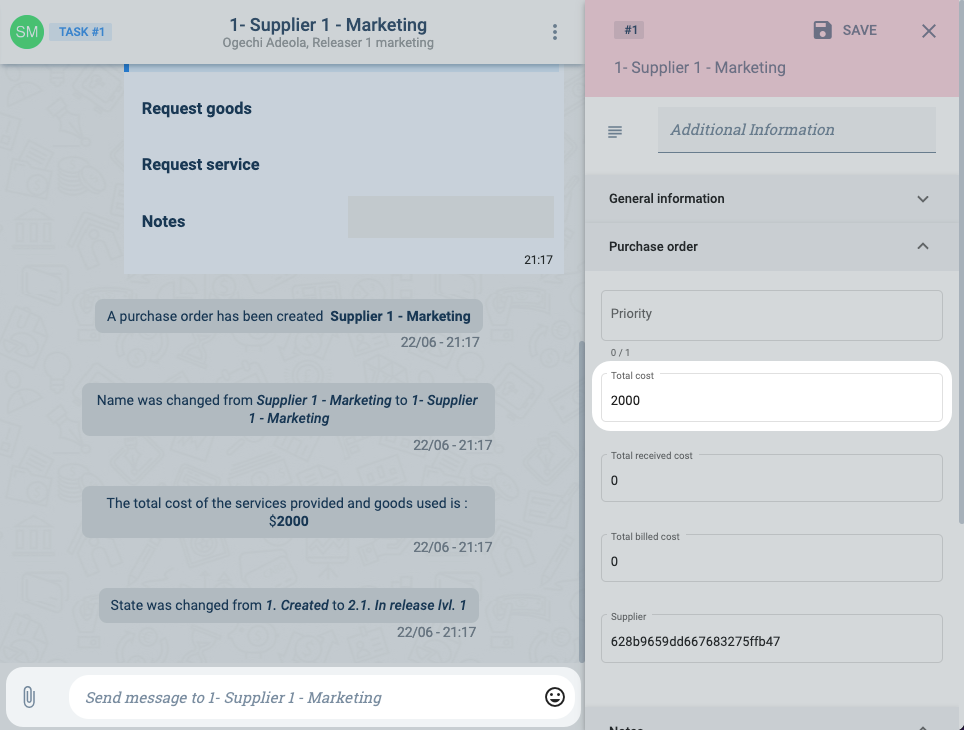Click the paperclip attachment icon
The image size is (964, 730).
(29, 697)
